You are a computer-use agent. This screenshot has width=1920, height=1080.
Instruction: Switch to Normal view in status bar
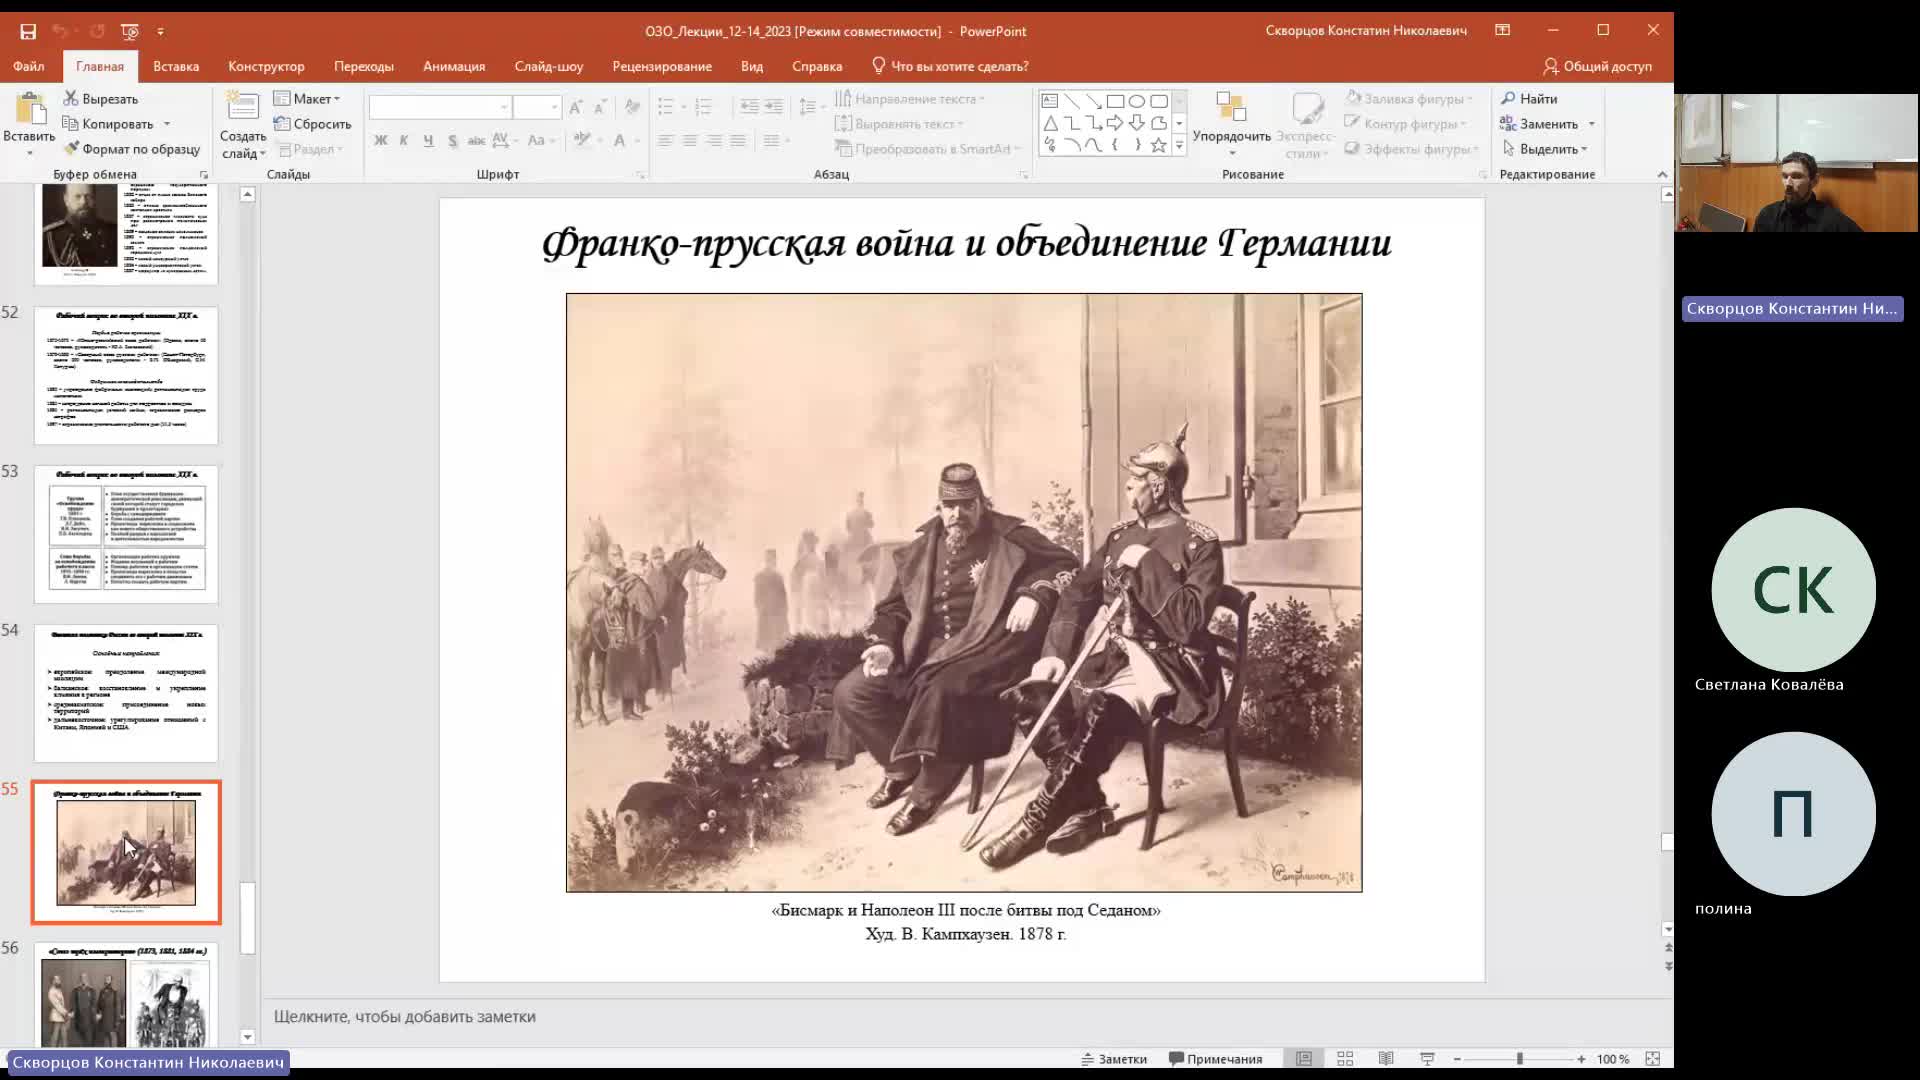click(x=1304, y=1059)
